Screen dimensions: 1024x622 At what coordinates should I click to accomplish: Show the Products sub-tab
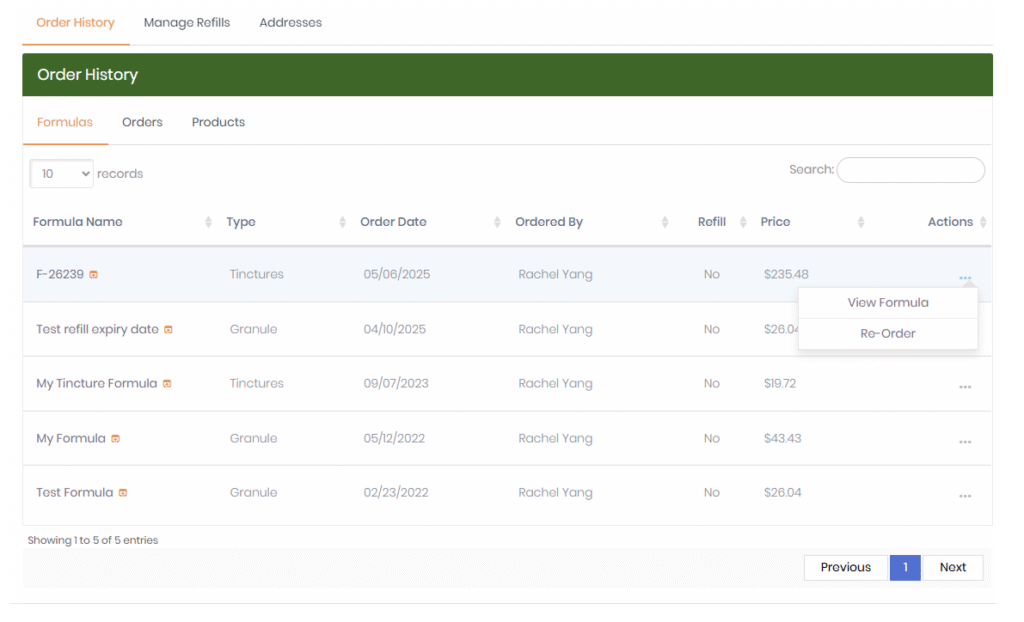(x=218, y=123)
